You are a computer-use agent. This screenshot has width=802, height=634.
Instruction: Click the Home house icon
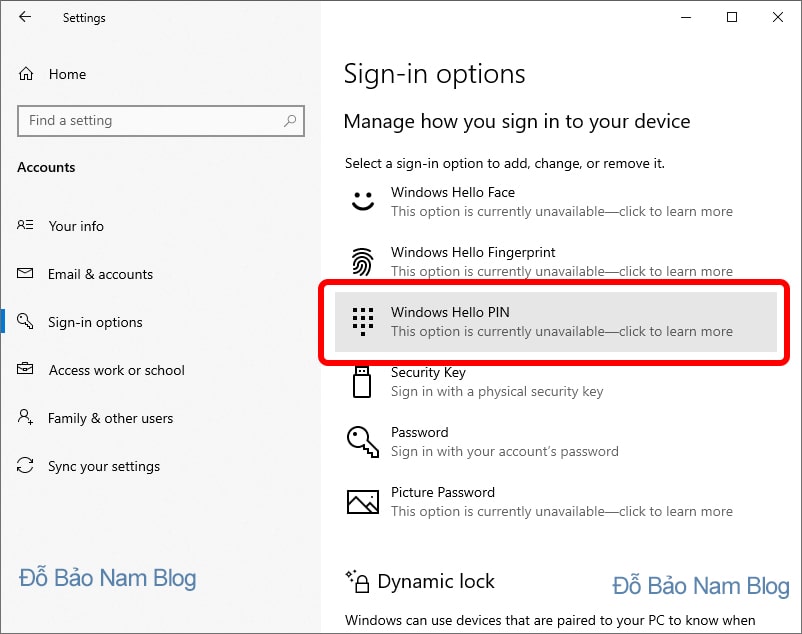tap(26, 74)
